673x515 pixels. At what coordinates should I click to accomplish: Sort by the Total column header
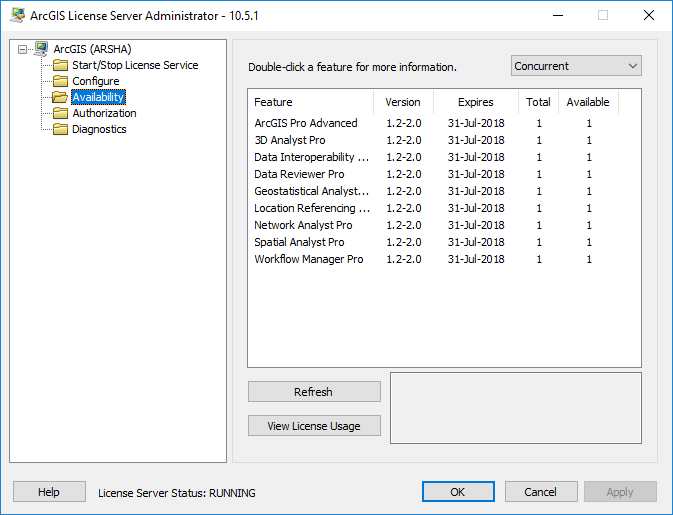[539, 102]
